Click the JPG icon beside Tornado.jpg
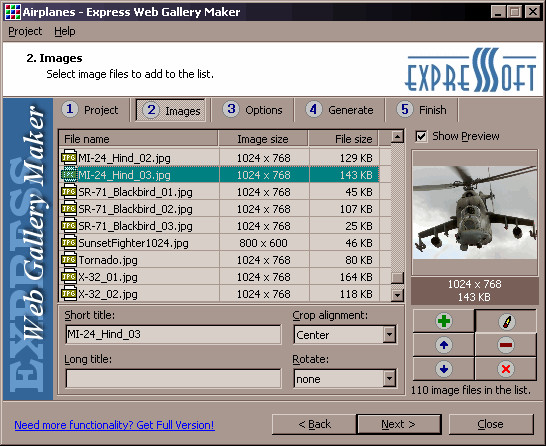This screenshot has height=446, width=546. pyautogui.click(x=69, y=260)
